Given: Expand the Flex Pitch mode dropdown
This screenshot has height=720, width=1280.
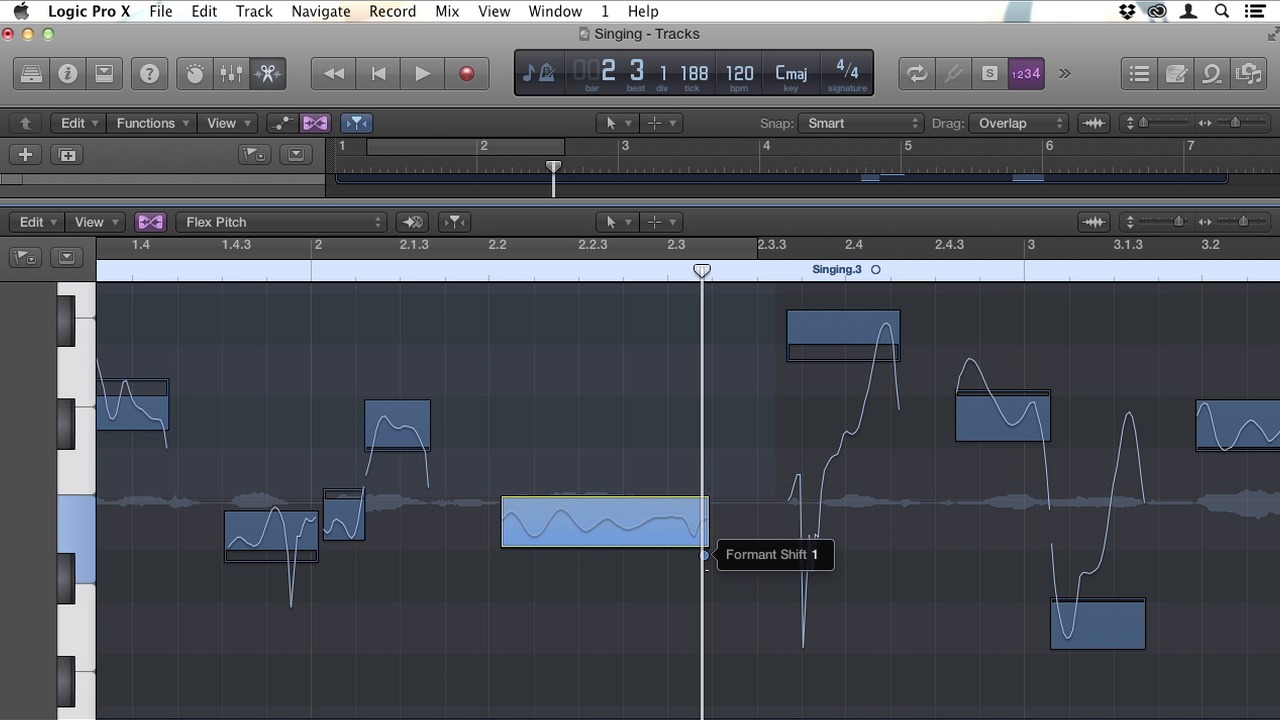Looking at the screenshot, I should click(x=281, y=222).
